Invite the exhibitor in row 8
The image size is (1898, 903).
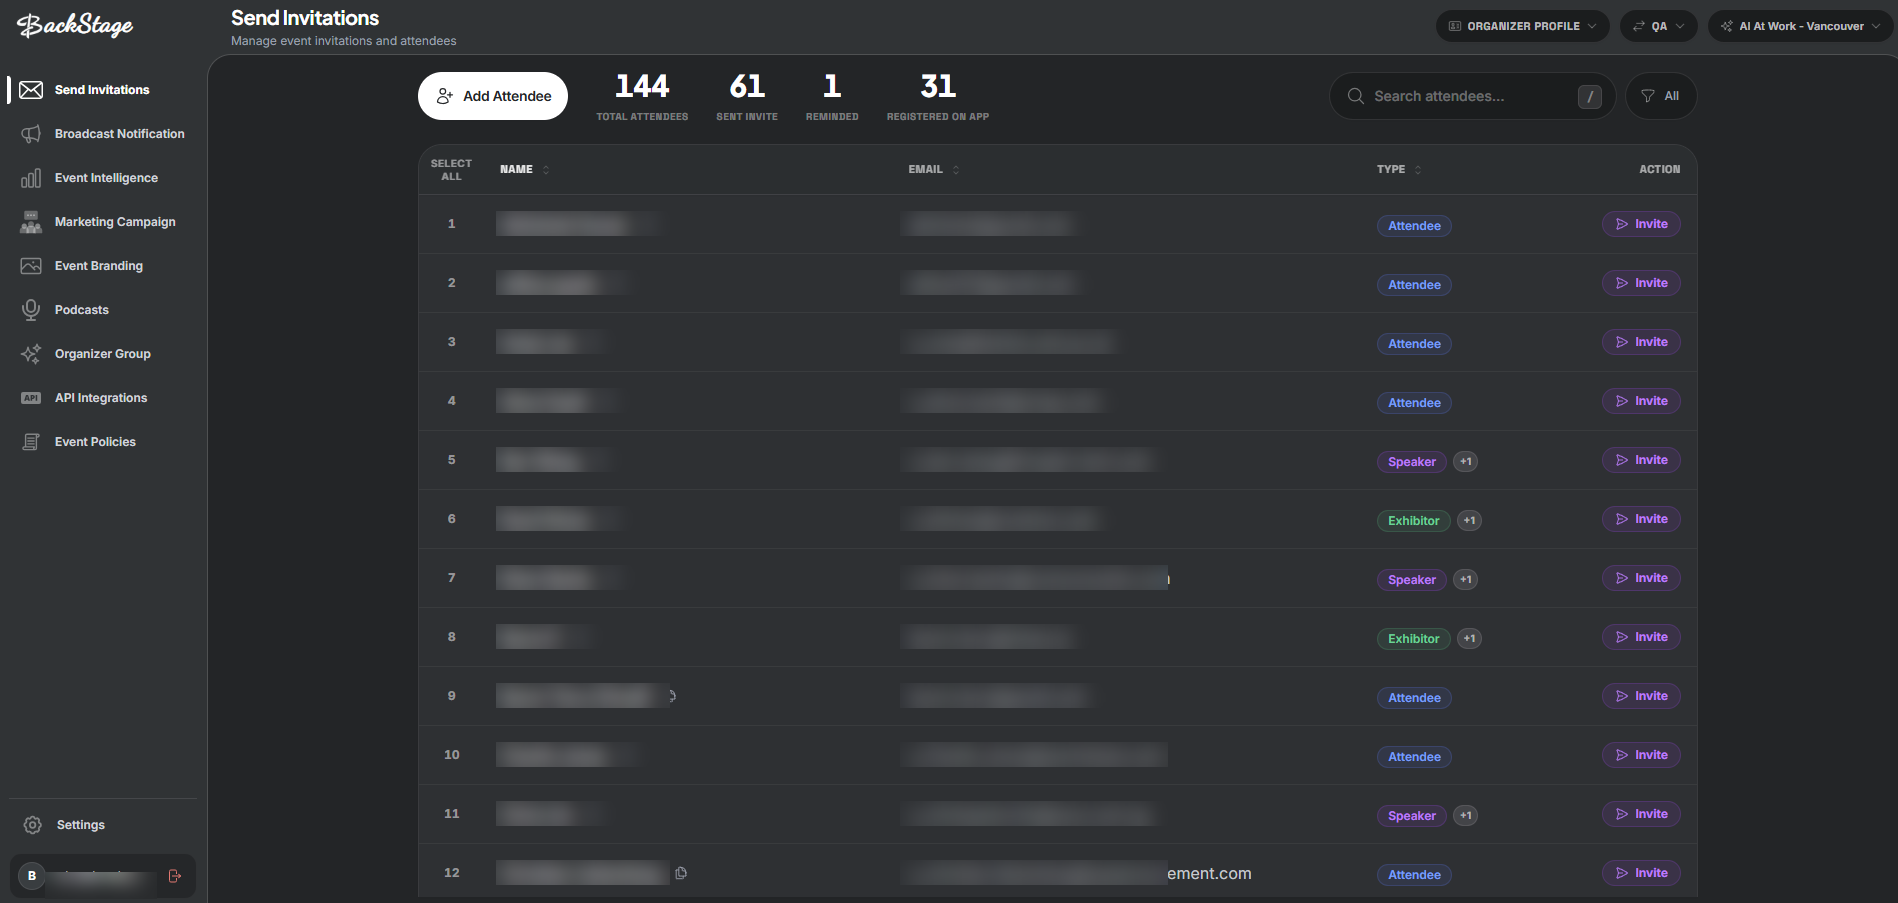pyautogui.click(x=1641, y=637)
